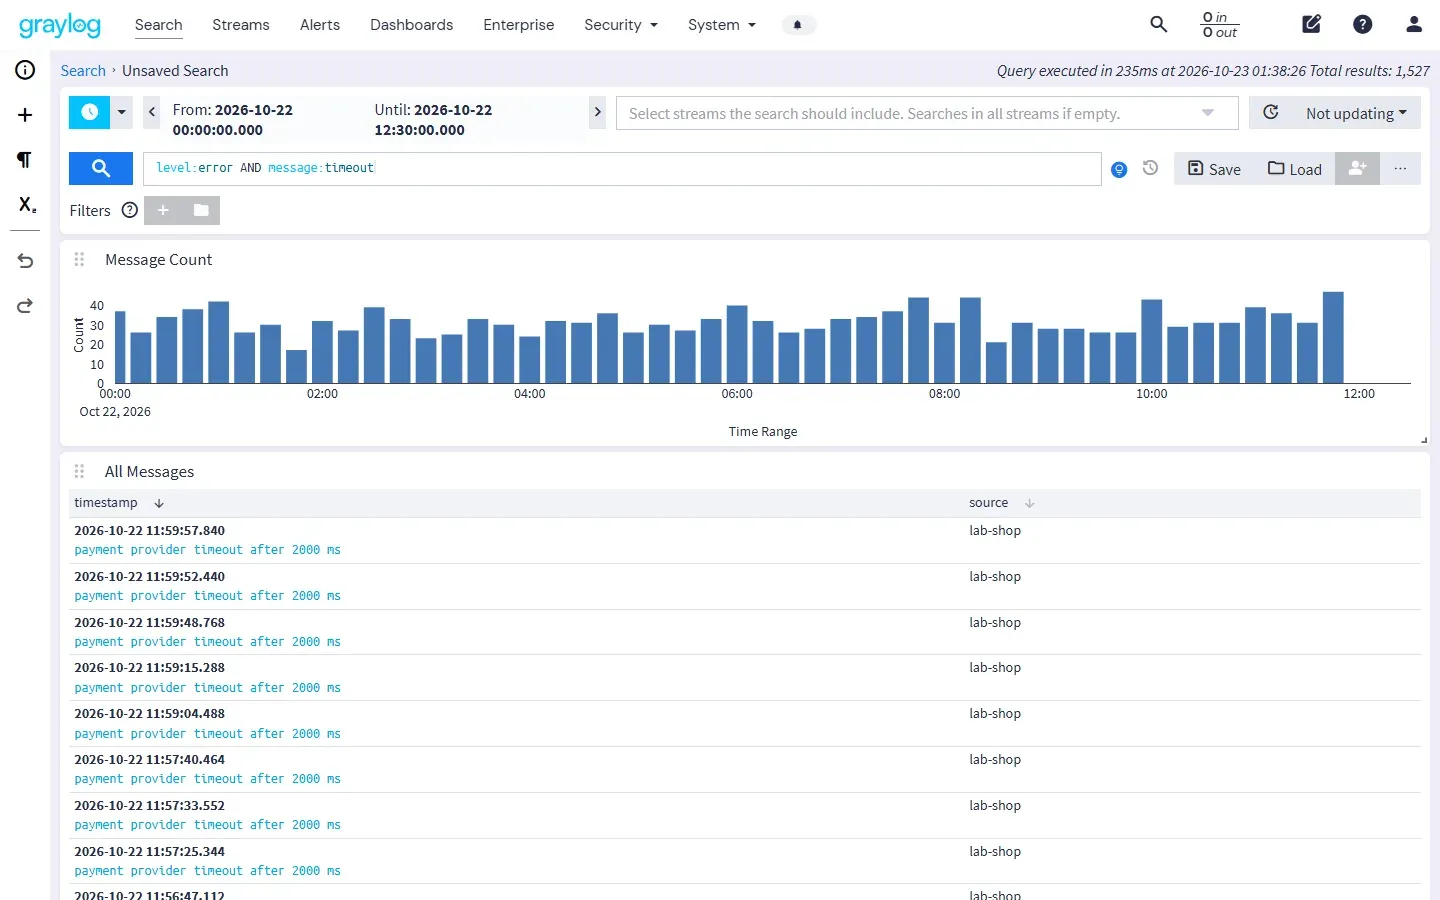Open the Not updating refresh interval dropdown
The width and height of the screenshot is (1440, 900).
coord(1356,113)
